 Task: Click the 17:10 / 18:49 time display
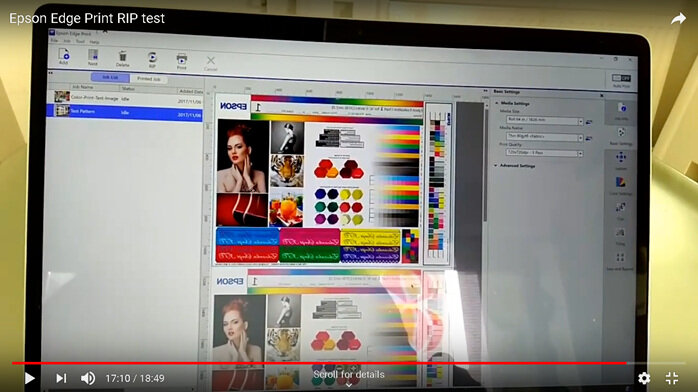(x=135, y=378)
